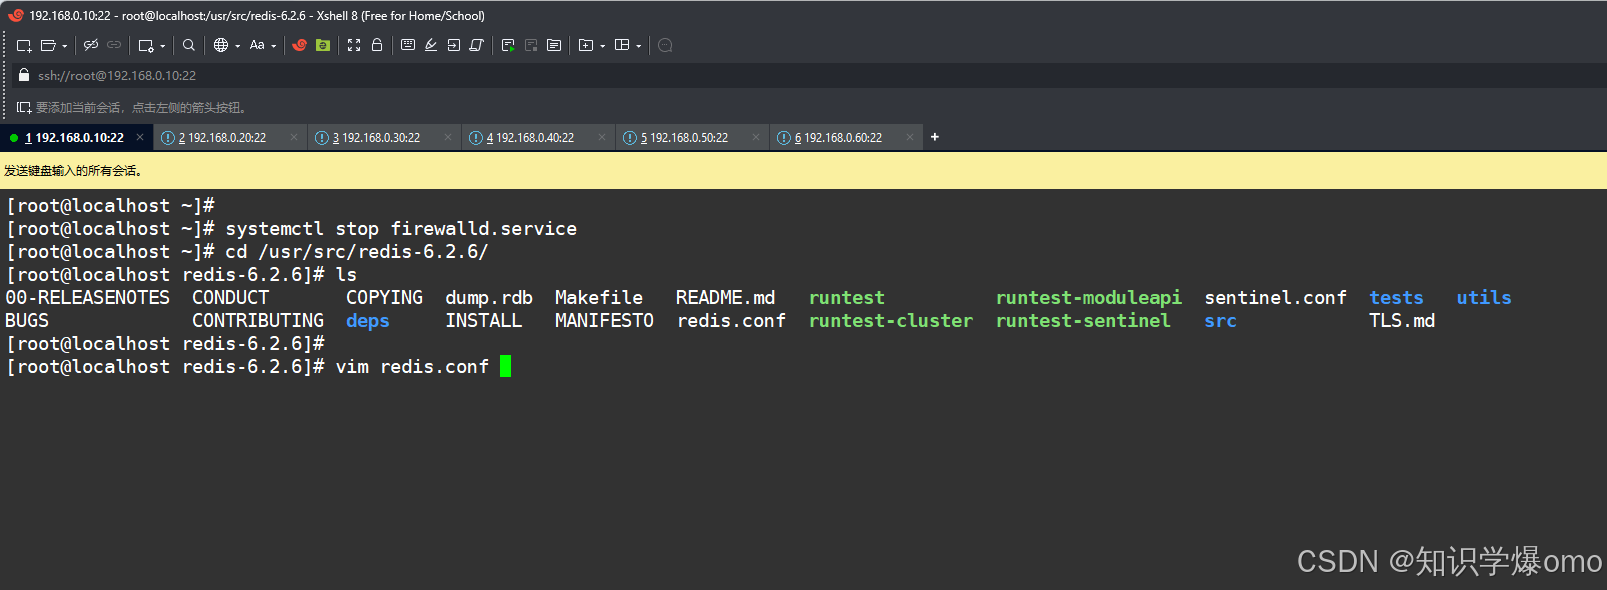This screenshot has height=590, width=1607.
Task: Click the Aa font icon
Action: pyautogui.click(x=257, y=45)
